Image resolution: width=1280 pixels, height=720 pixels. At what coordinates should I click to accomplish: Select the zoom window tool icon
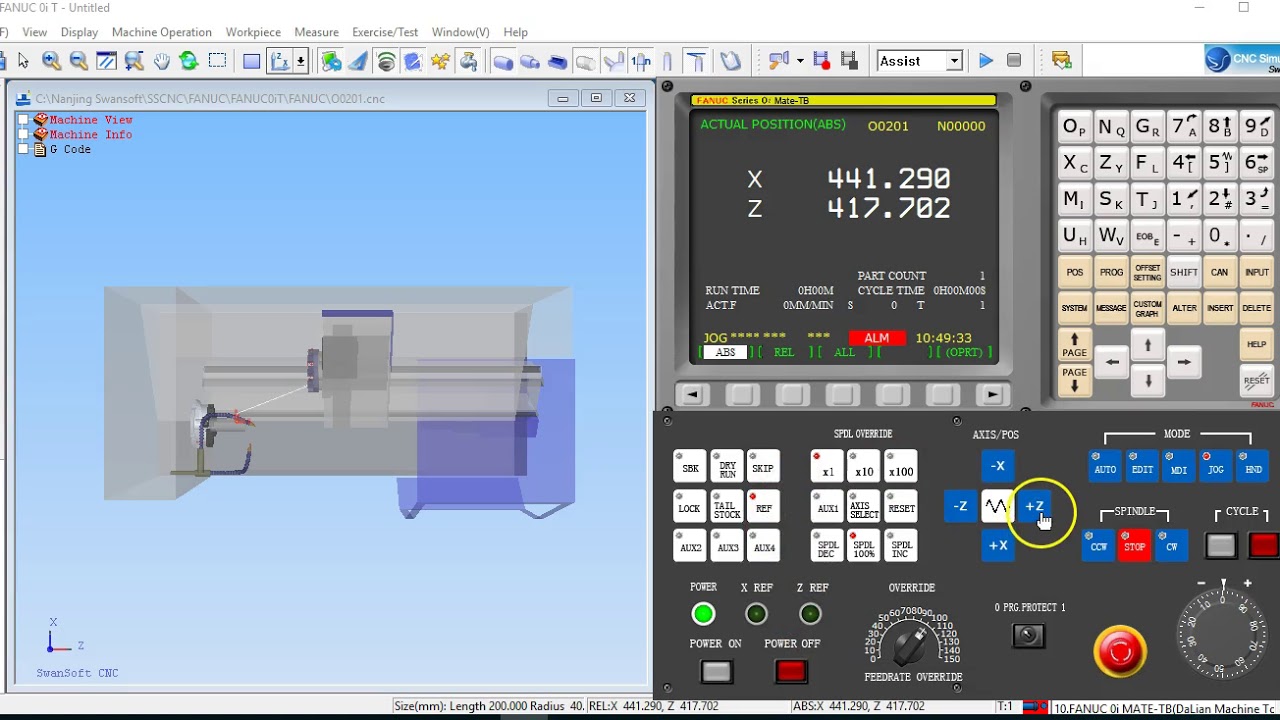(107, 61)
